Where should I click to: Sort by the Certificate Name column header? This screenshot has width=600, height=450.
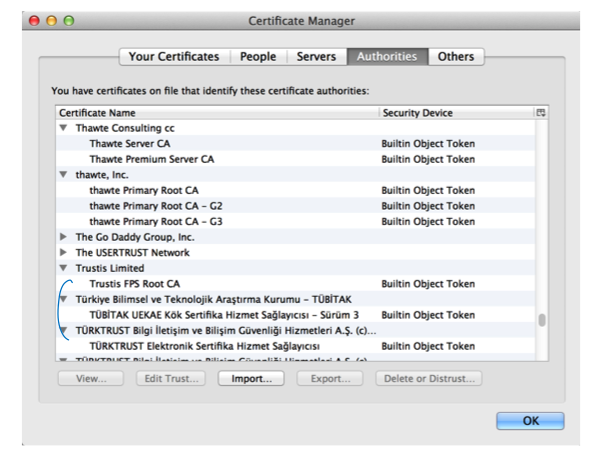tap(217, 113)
